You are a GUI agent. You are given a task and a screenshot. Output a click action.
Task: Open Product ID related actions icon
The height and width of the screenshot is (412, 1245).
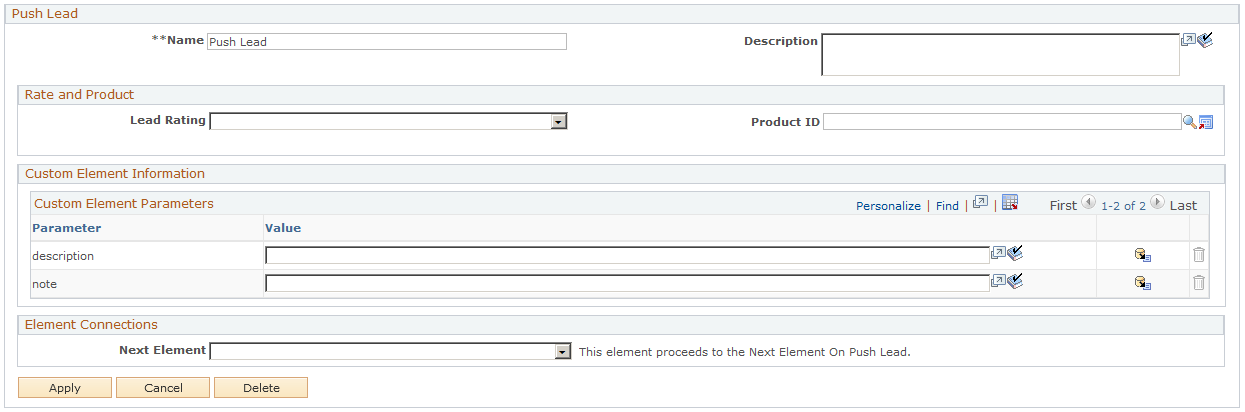coord(1206,122)
